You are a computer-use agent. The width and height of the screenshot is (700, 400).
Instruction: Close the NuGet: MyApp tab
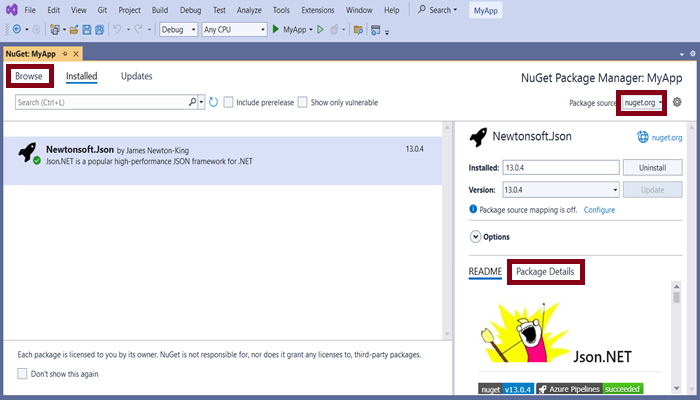point(76,54)
